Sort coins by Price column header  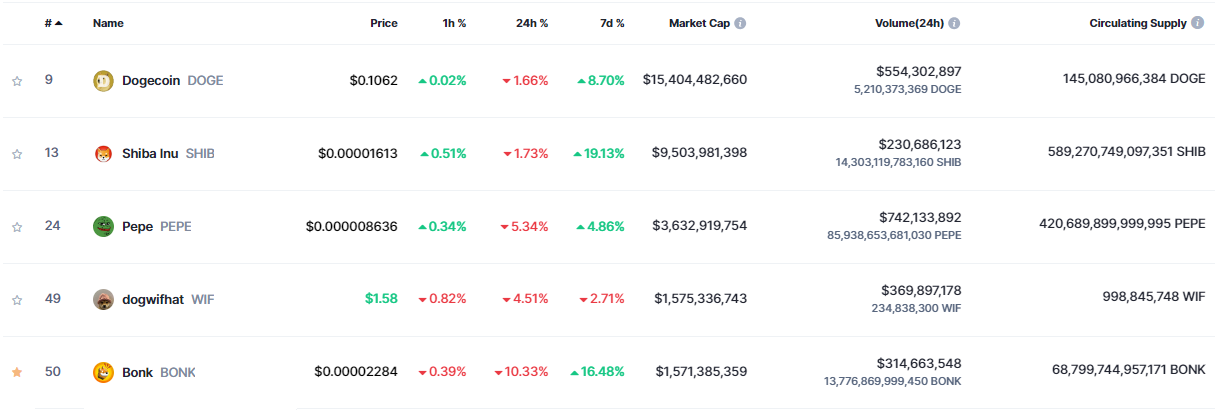click(x=383, y=23)
